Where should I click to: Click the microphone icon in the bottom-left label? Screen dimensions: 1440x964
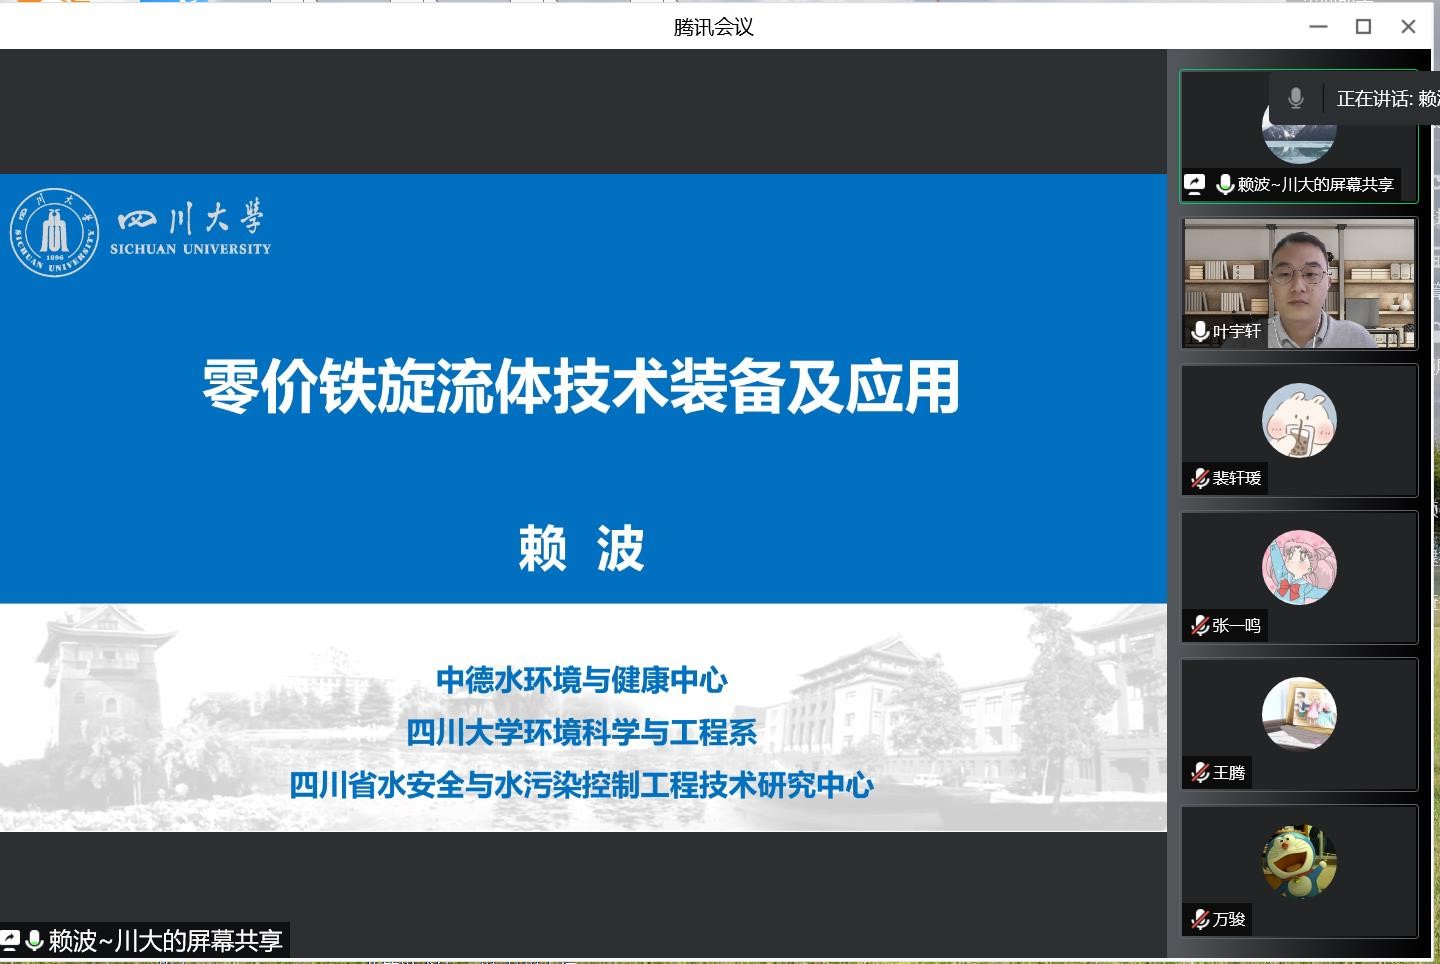pos(35,940)
